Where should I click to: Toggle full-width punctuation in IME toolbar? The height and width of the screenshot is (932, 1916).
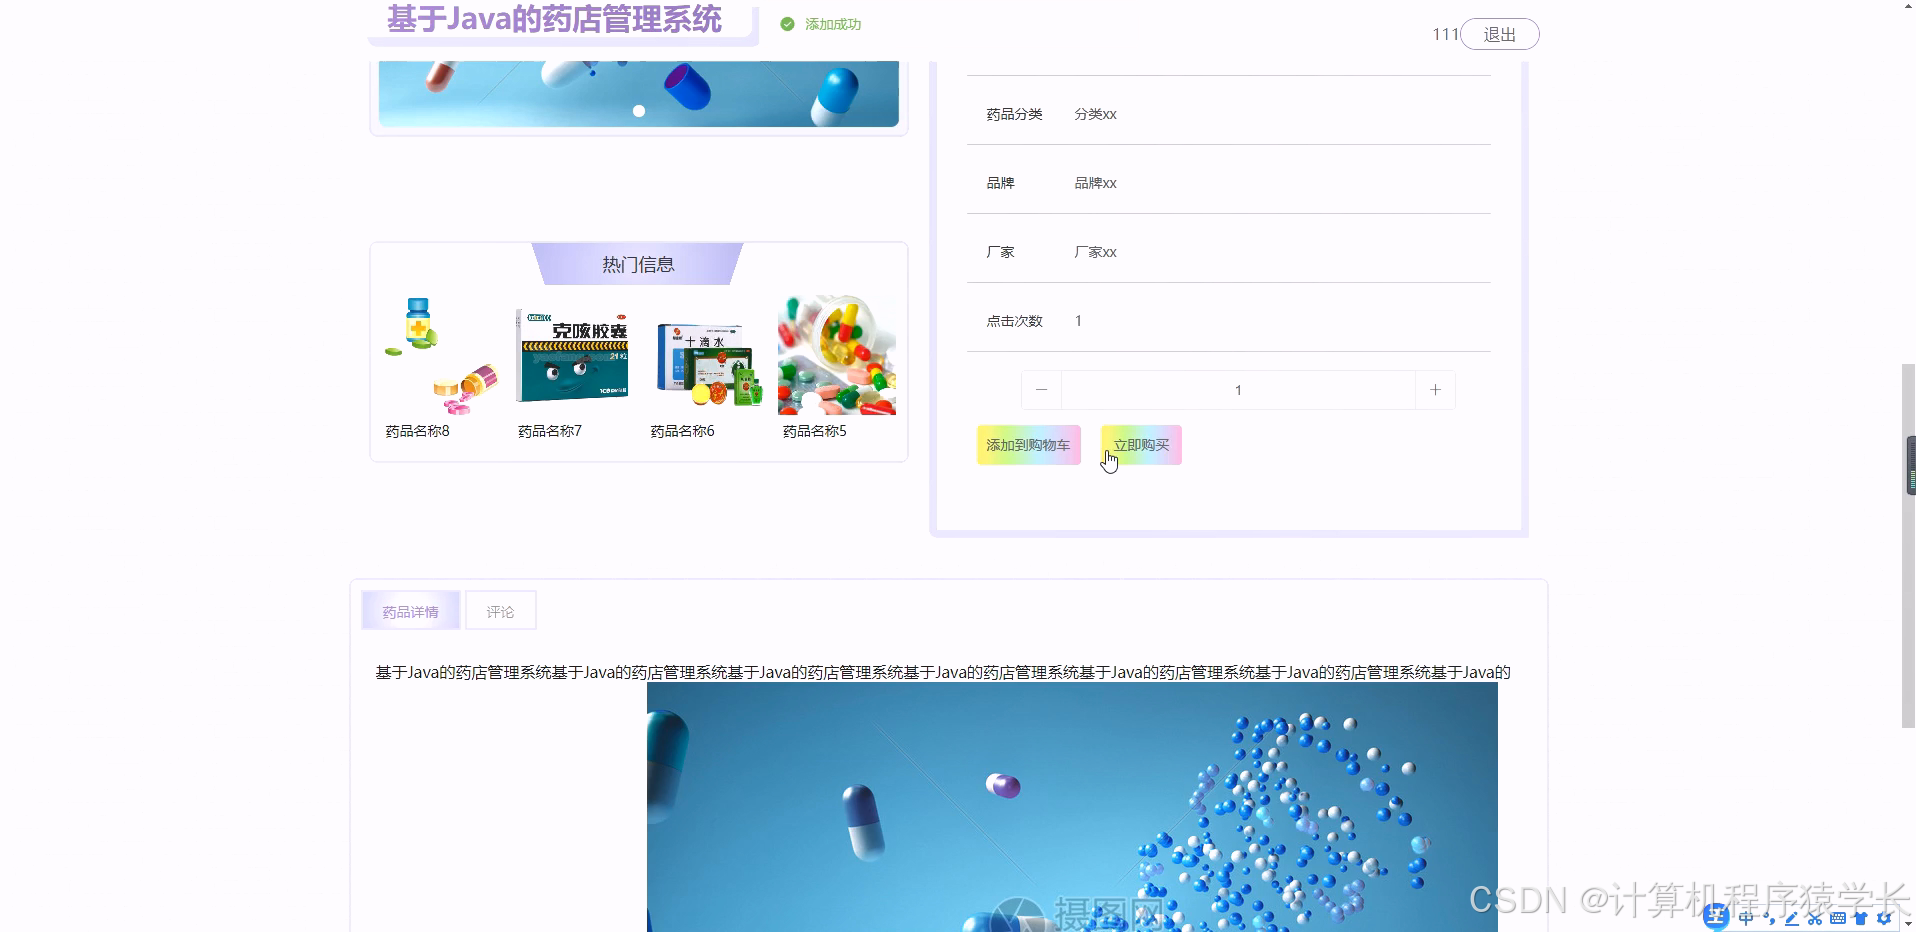[x=1767, y=918]
